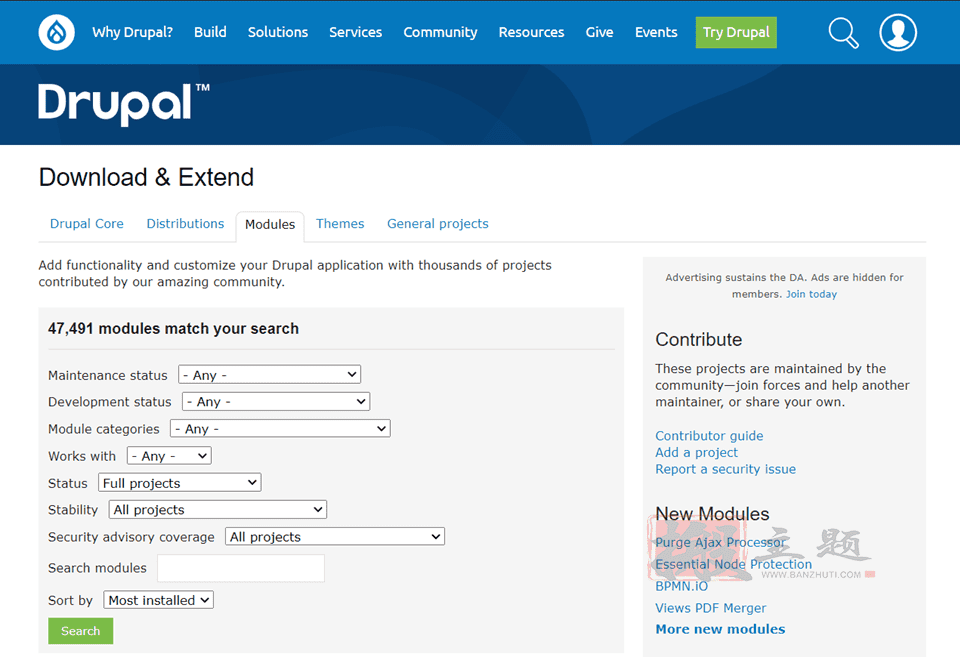
Task: Open the Works with dropdown
Action: pos(169,456)
